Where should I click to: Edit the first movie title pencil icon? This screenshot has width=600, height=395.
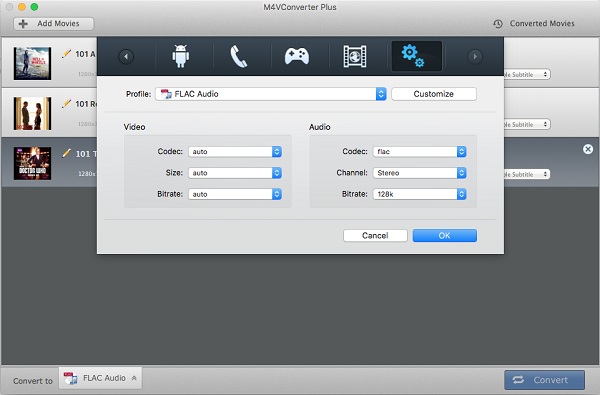click(x=66, y=54)
